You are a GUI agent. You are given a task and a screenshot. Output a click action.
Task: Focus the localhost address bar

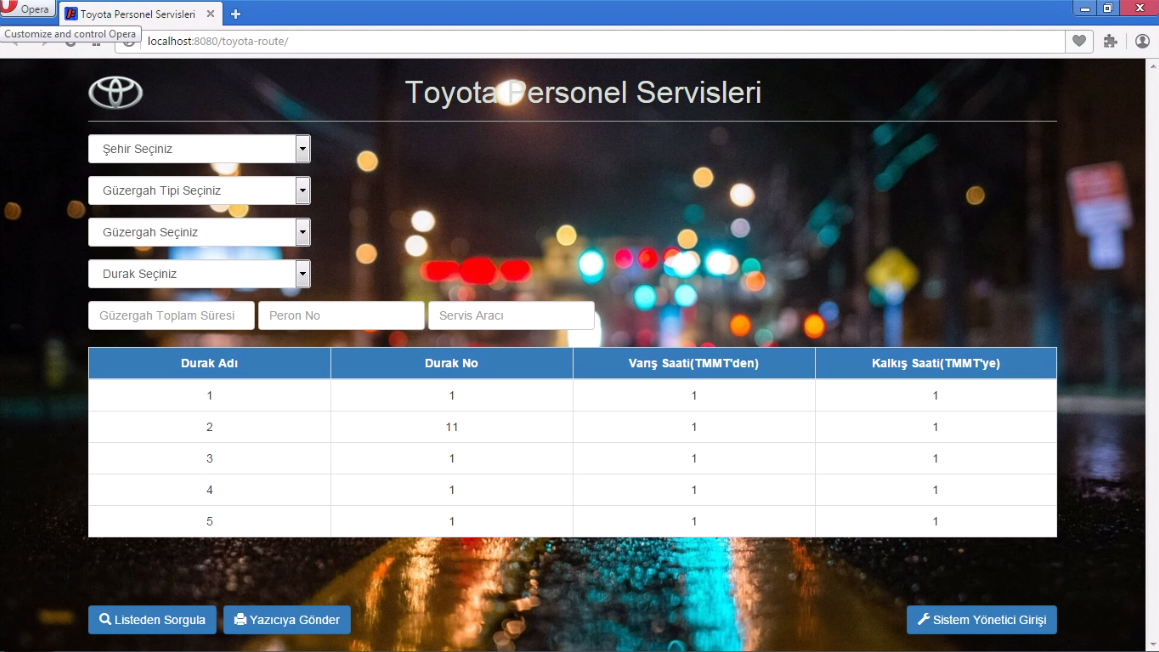tap(591, 41)
